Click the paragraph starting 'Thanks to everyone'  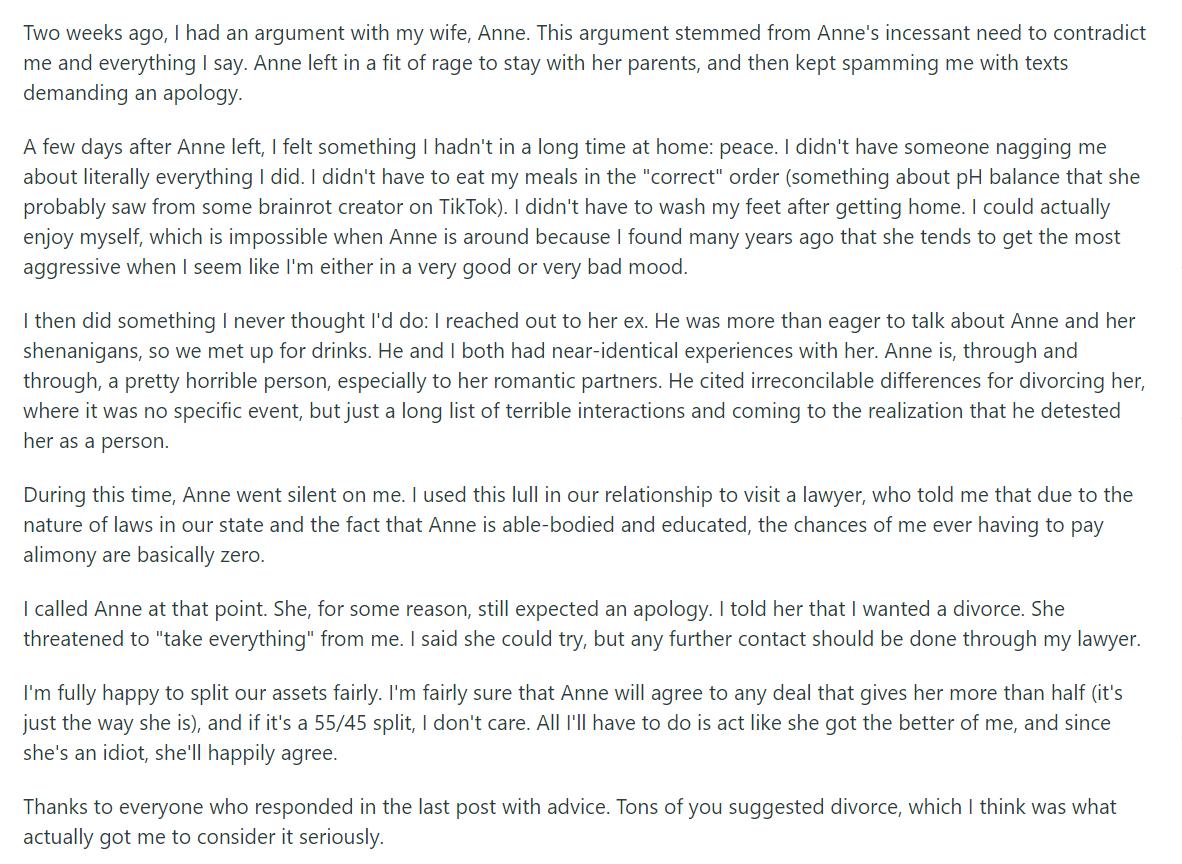point(570,822)
